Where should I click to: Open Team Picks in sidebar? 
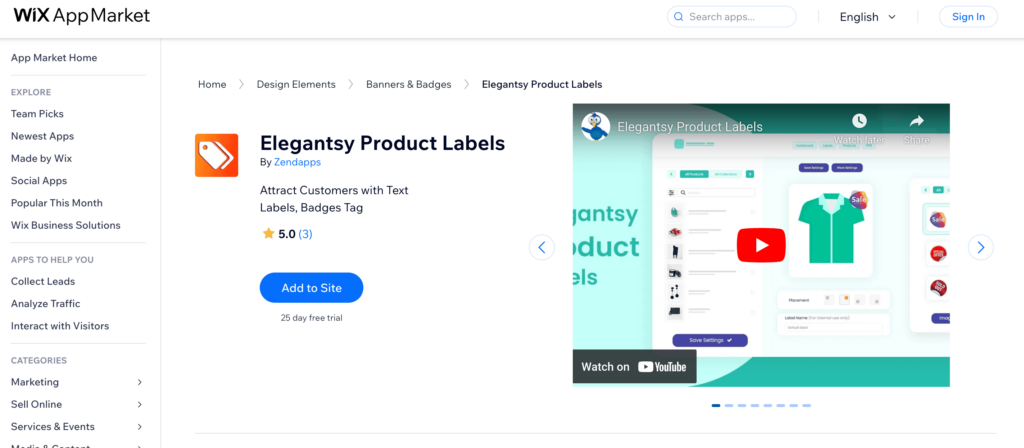point(37,114)
